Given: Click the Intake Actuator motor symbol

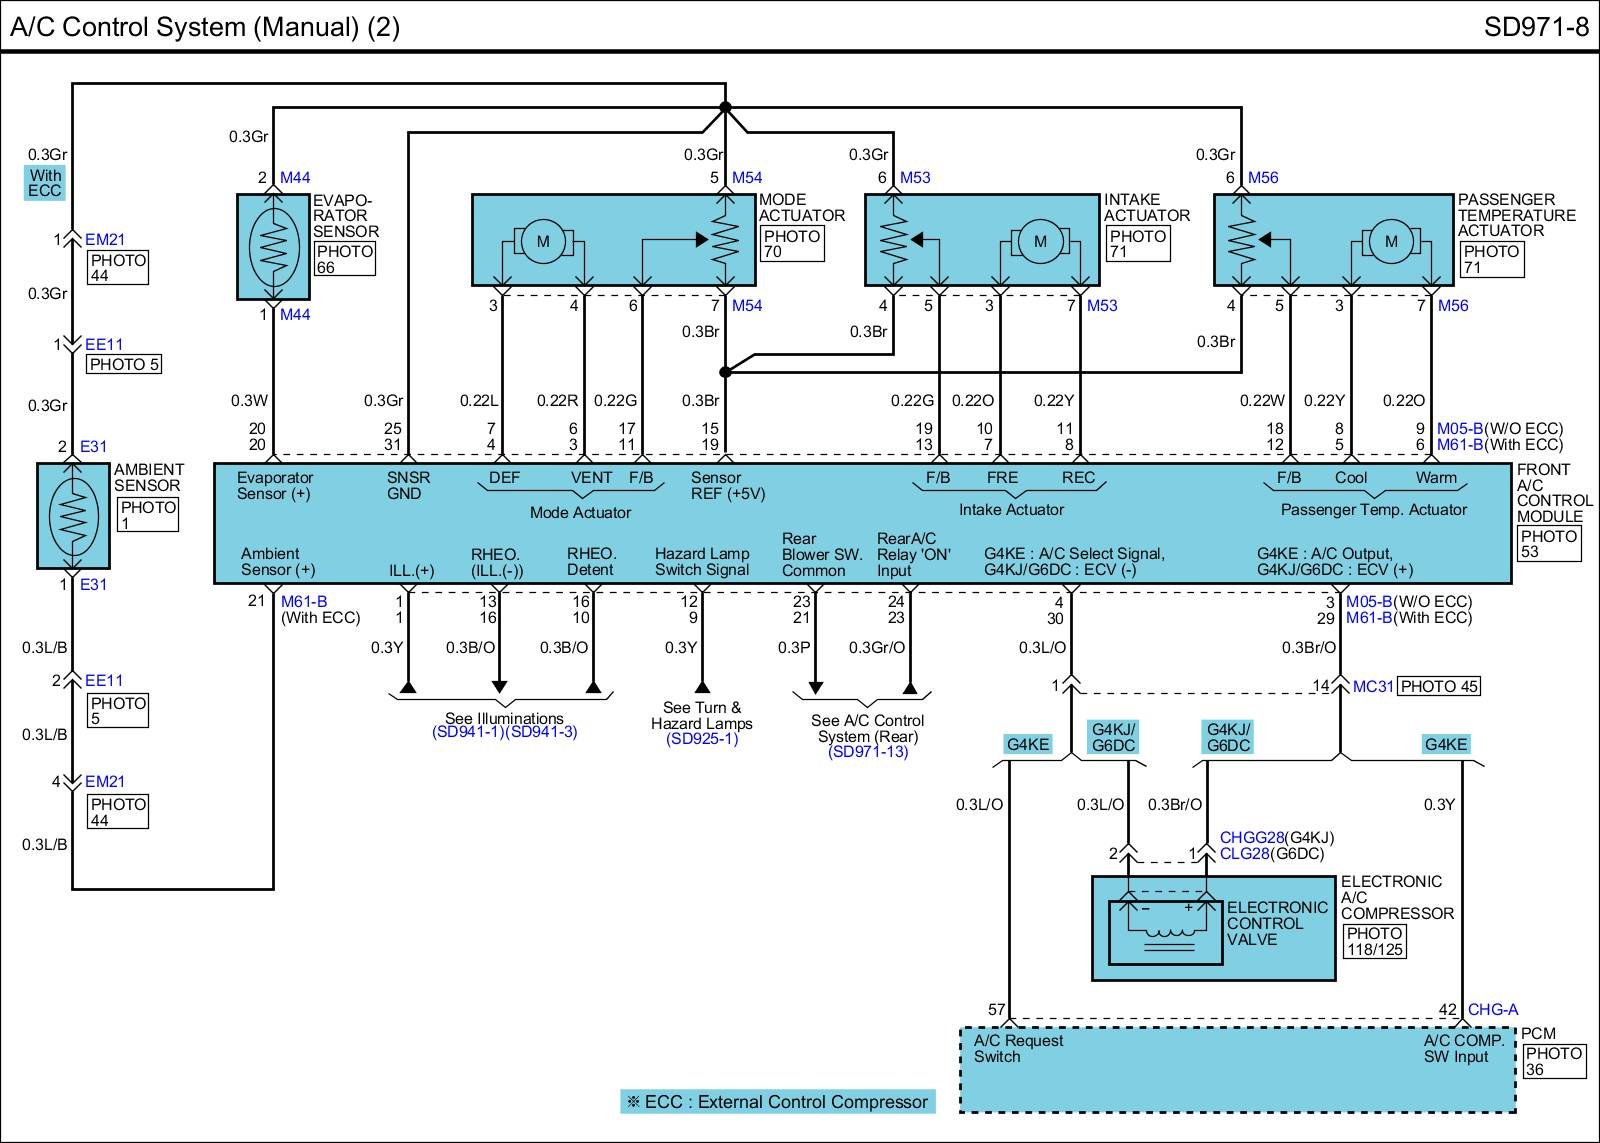Looking at the screenshot, I should [1040, 242].
